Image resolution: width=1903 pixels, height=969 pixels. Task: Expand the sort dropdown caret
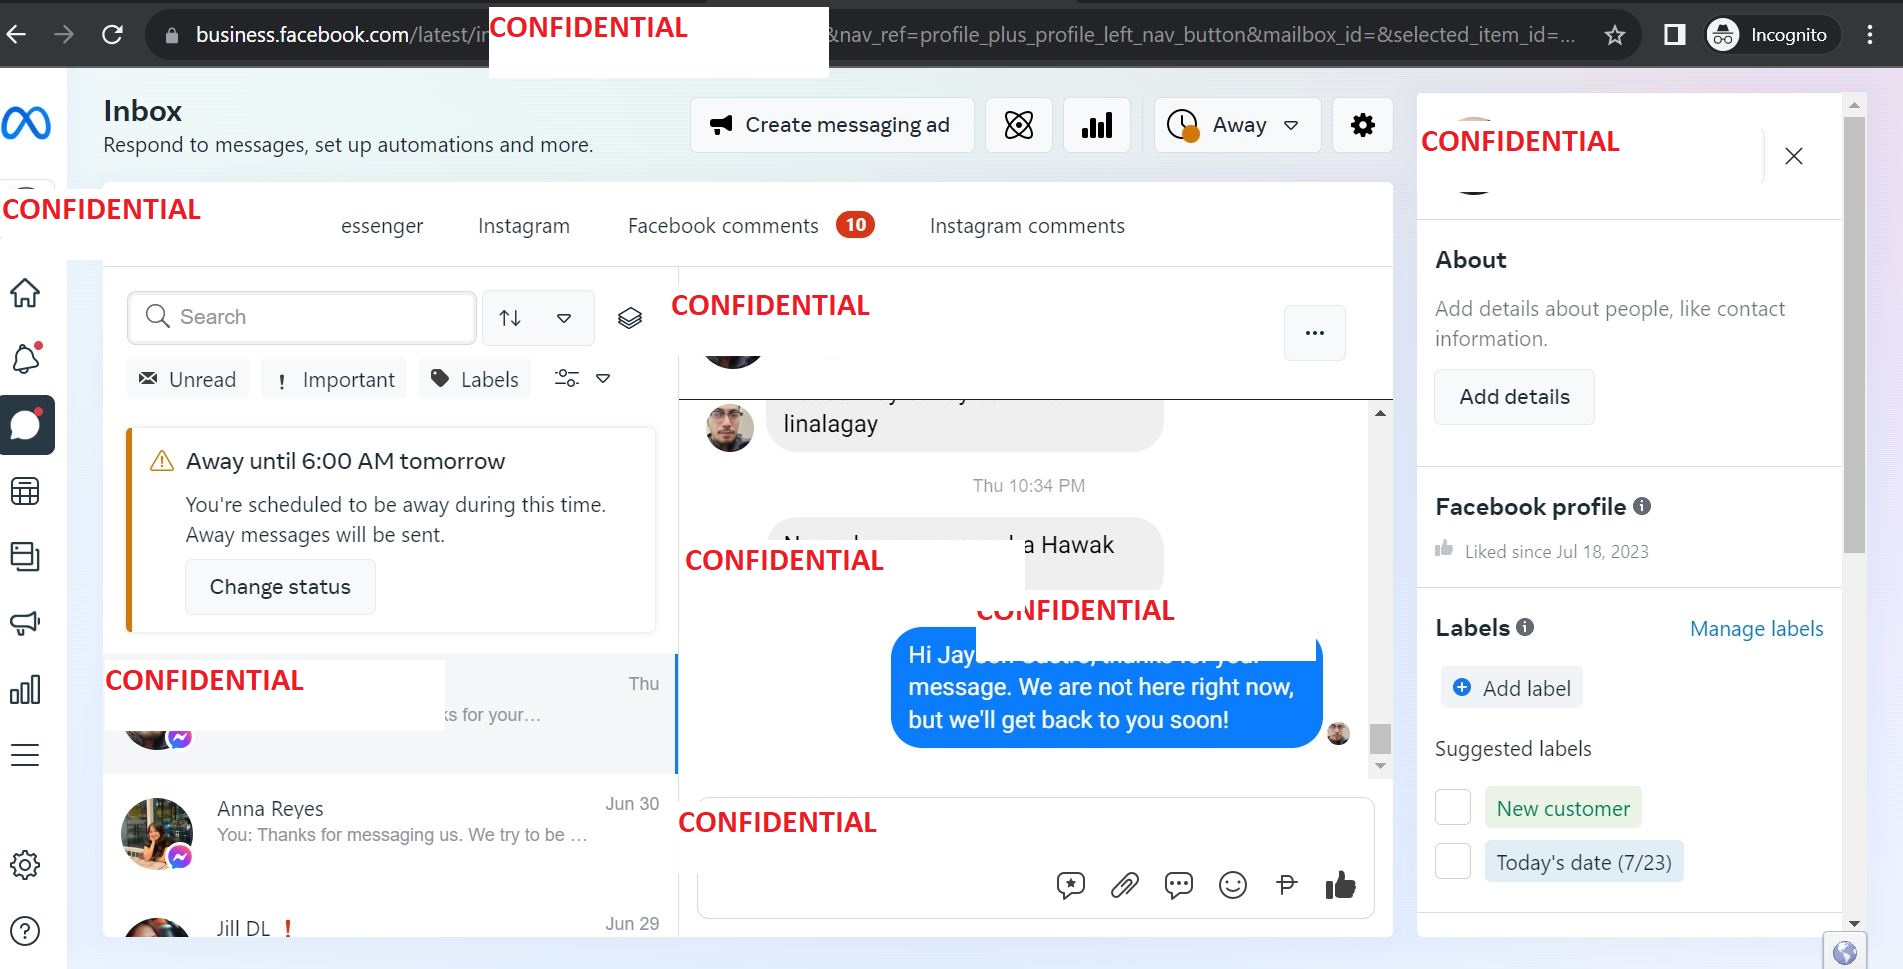point(565,318)
